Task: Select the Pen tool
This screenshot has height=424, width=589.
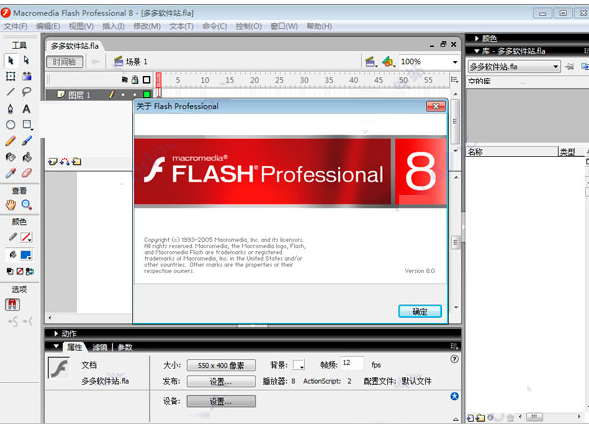Action: coord(11,109)
